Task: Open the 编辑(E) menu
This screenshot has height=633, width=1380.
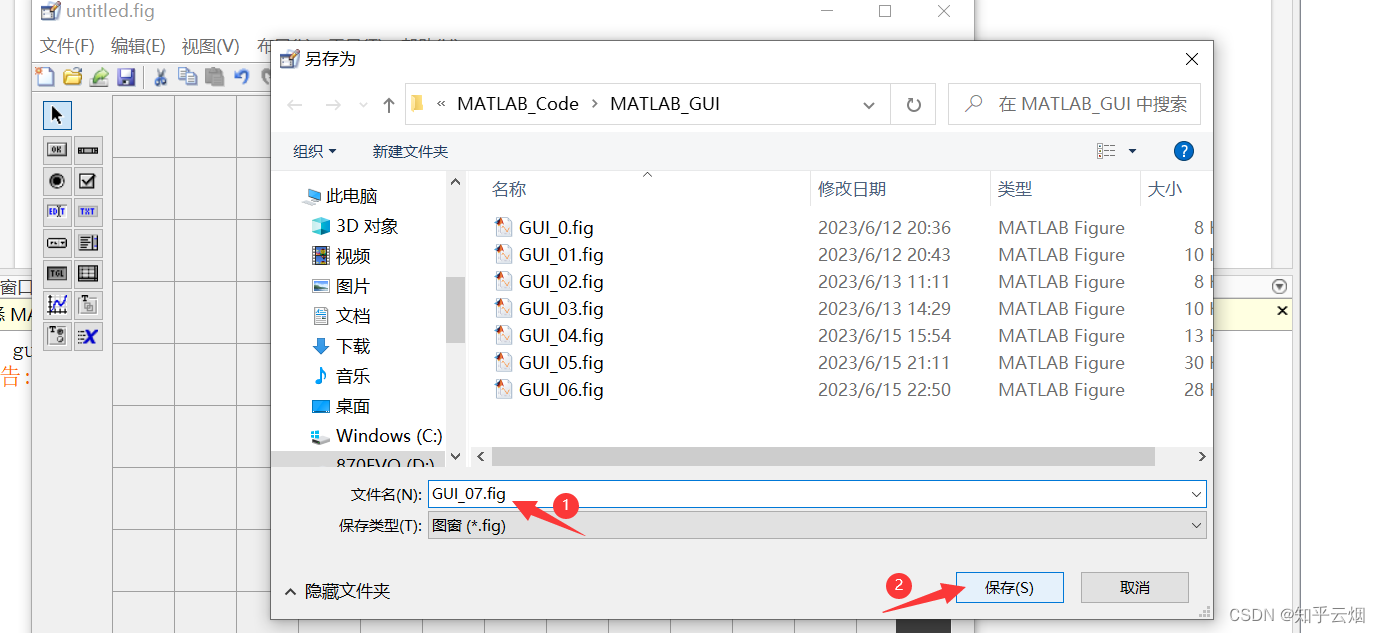Action: [x=138, y=45]
